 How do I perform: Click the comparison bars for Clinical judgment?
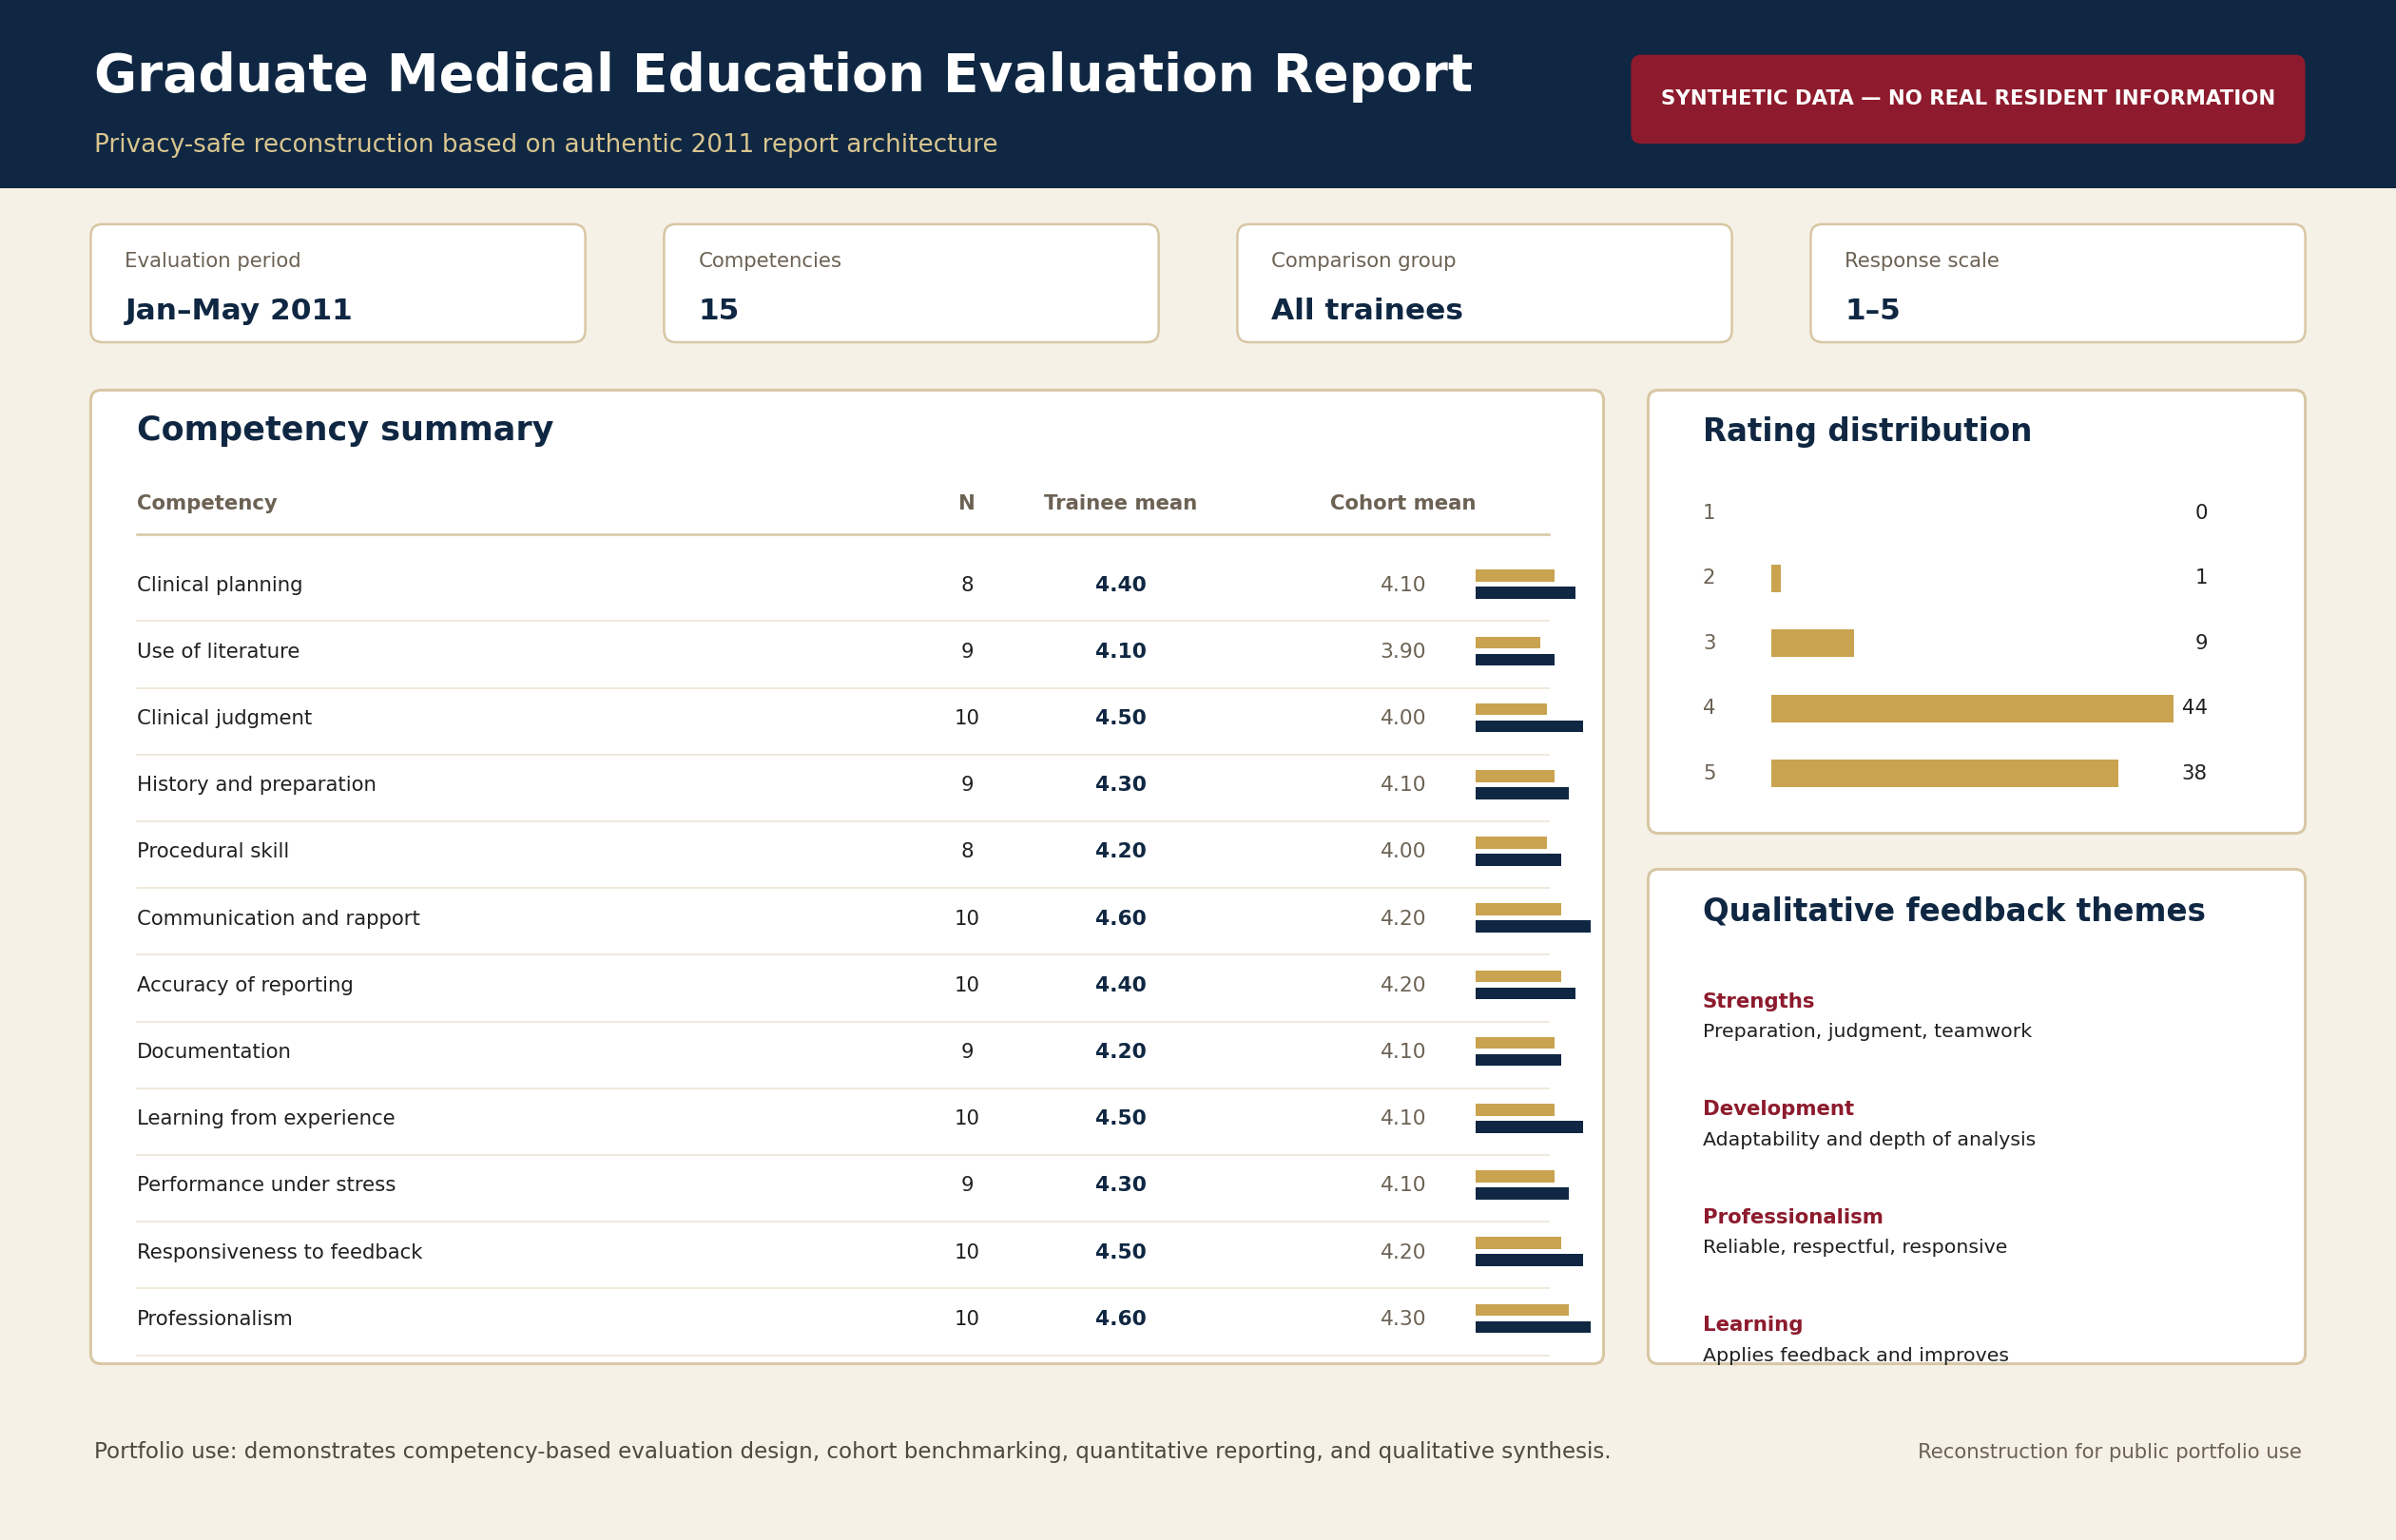[1529, 718]
